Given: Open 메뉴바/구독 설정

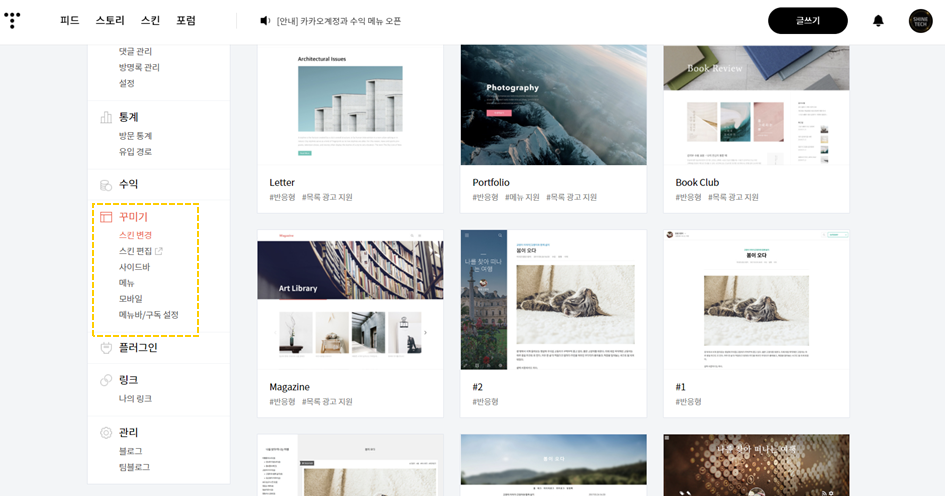Looking at the screenshot, I should tap(148, 315).
